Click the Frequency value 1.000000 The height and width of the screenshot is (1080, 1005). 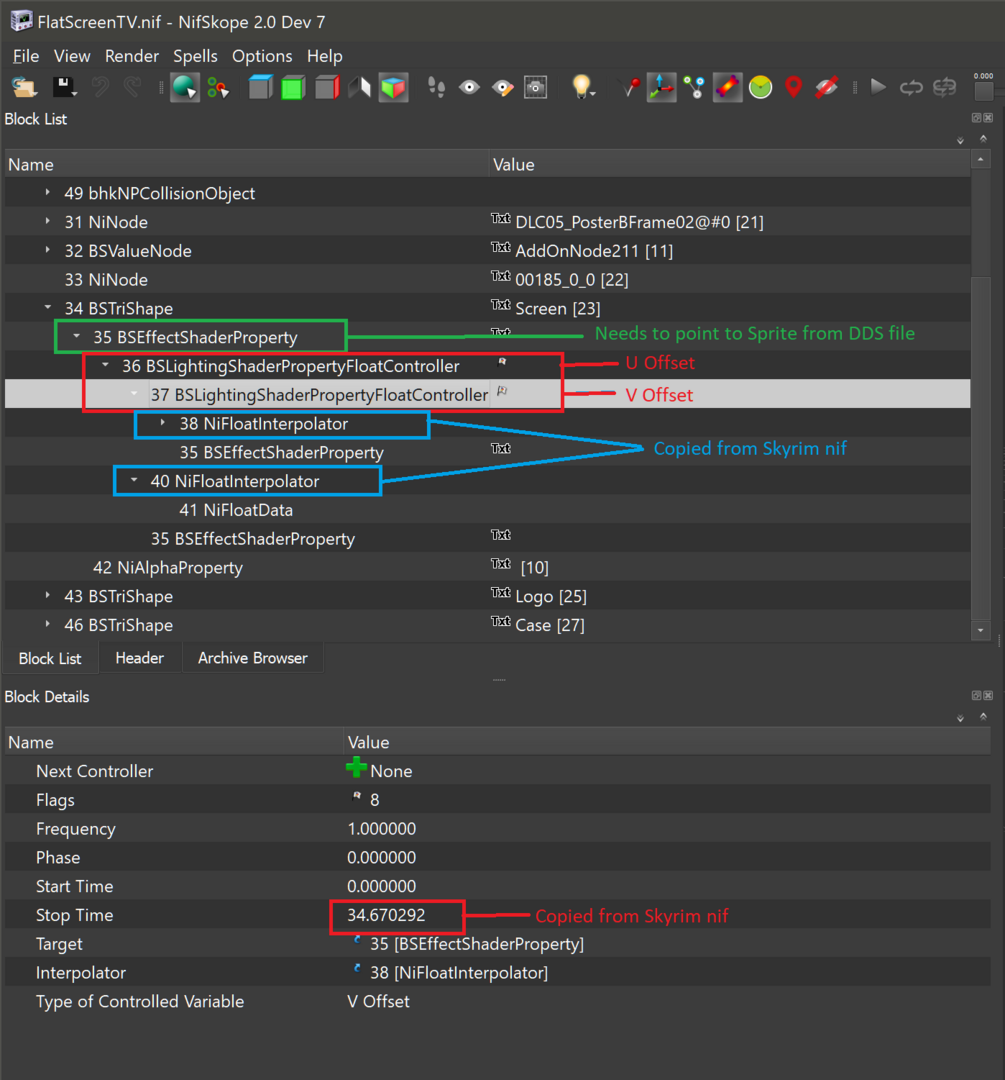pos(382,829)
